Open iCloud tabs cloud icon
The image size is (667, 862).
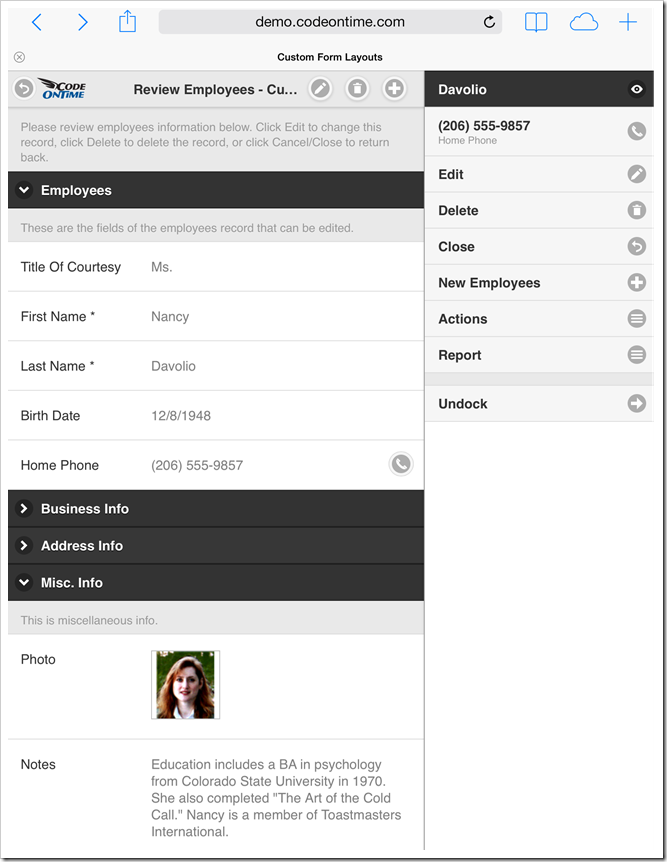point(583,22)
